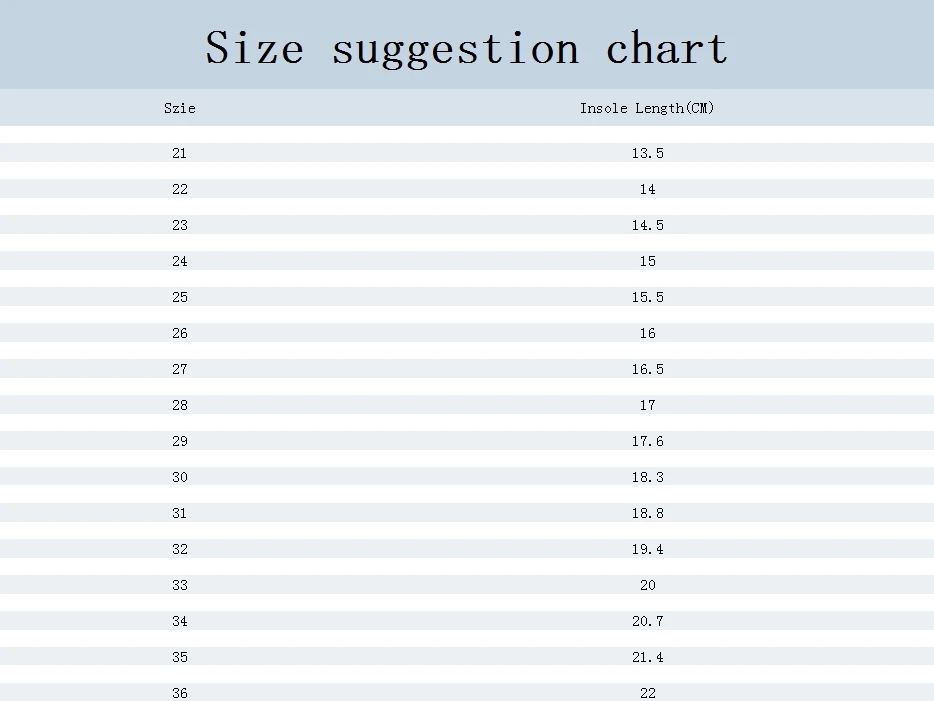This screenshot has width=934, height=701.
Task: Select the 'Insole Length(CM)' column header
Action: (647, 108)
